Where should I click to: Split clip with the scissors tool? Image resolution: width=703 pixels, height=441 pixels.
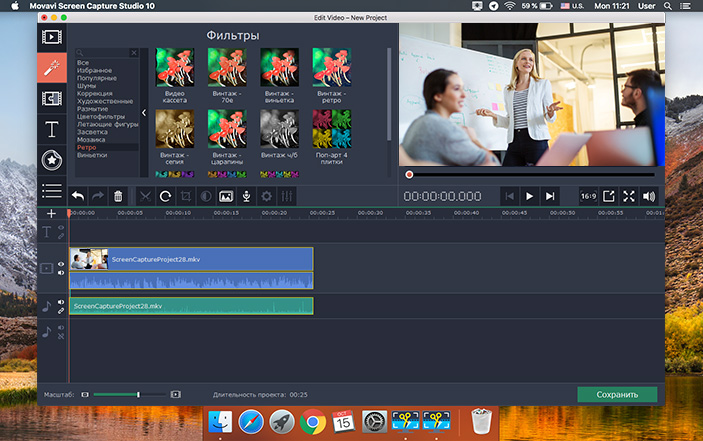point(145,196)
